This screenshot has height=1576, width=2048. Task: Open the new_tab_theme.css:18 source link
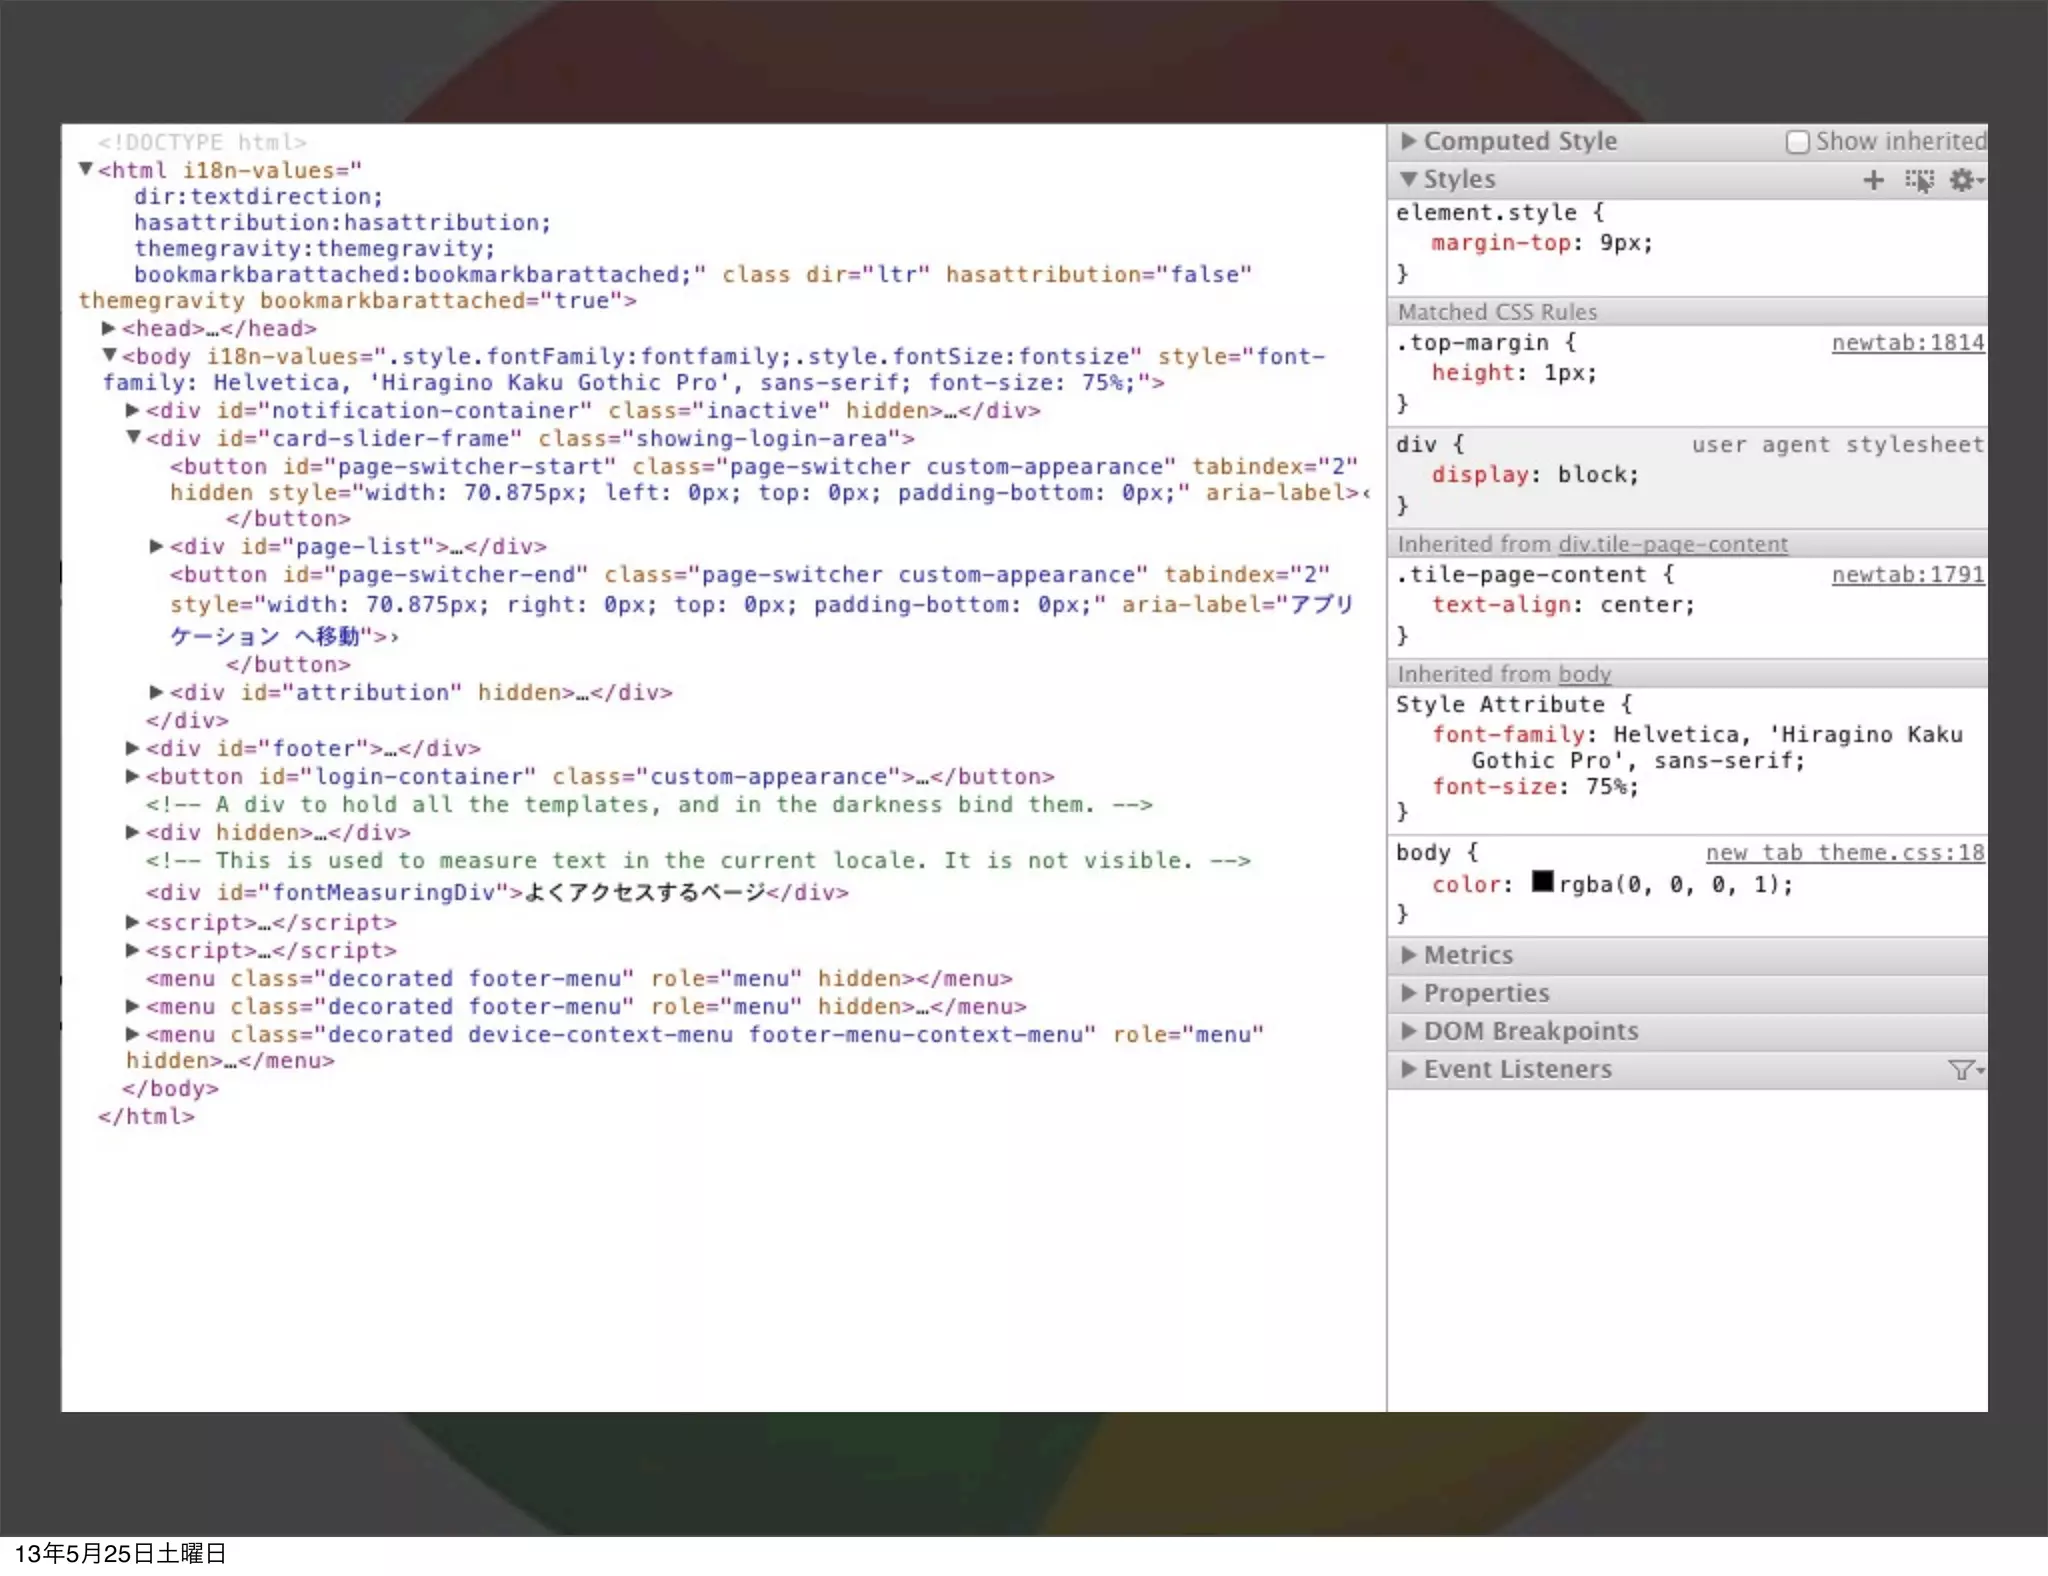(x=1844, y=853)
